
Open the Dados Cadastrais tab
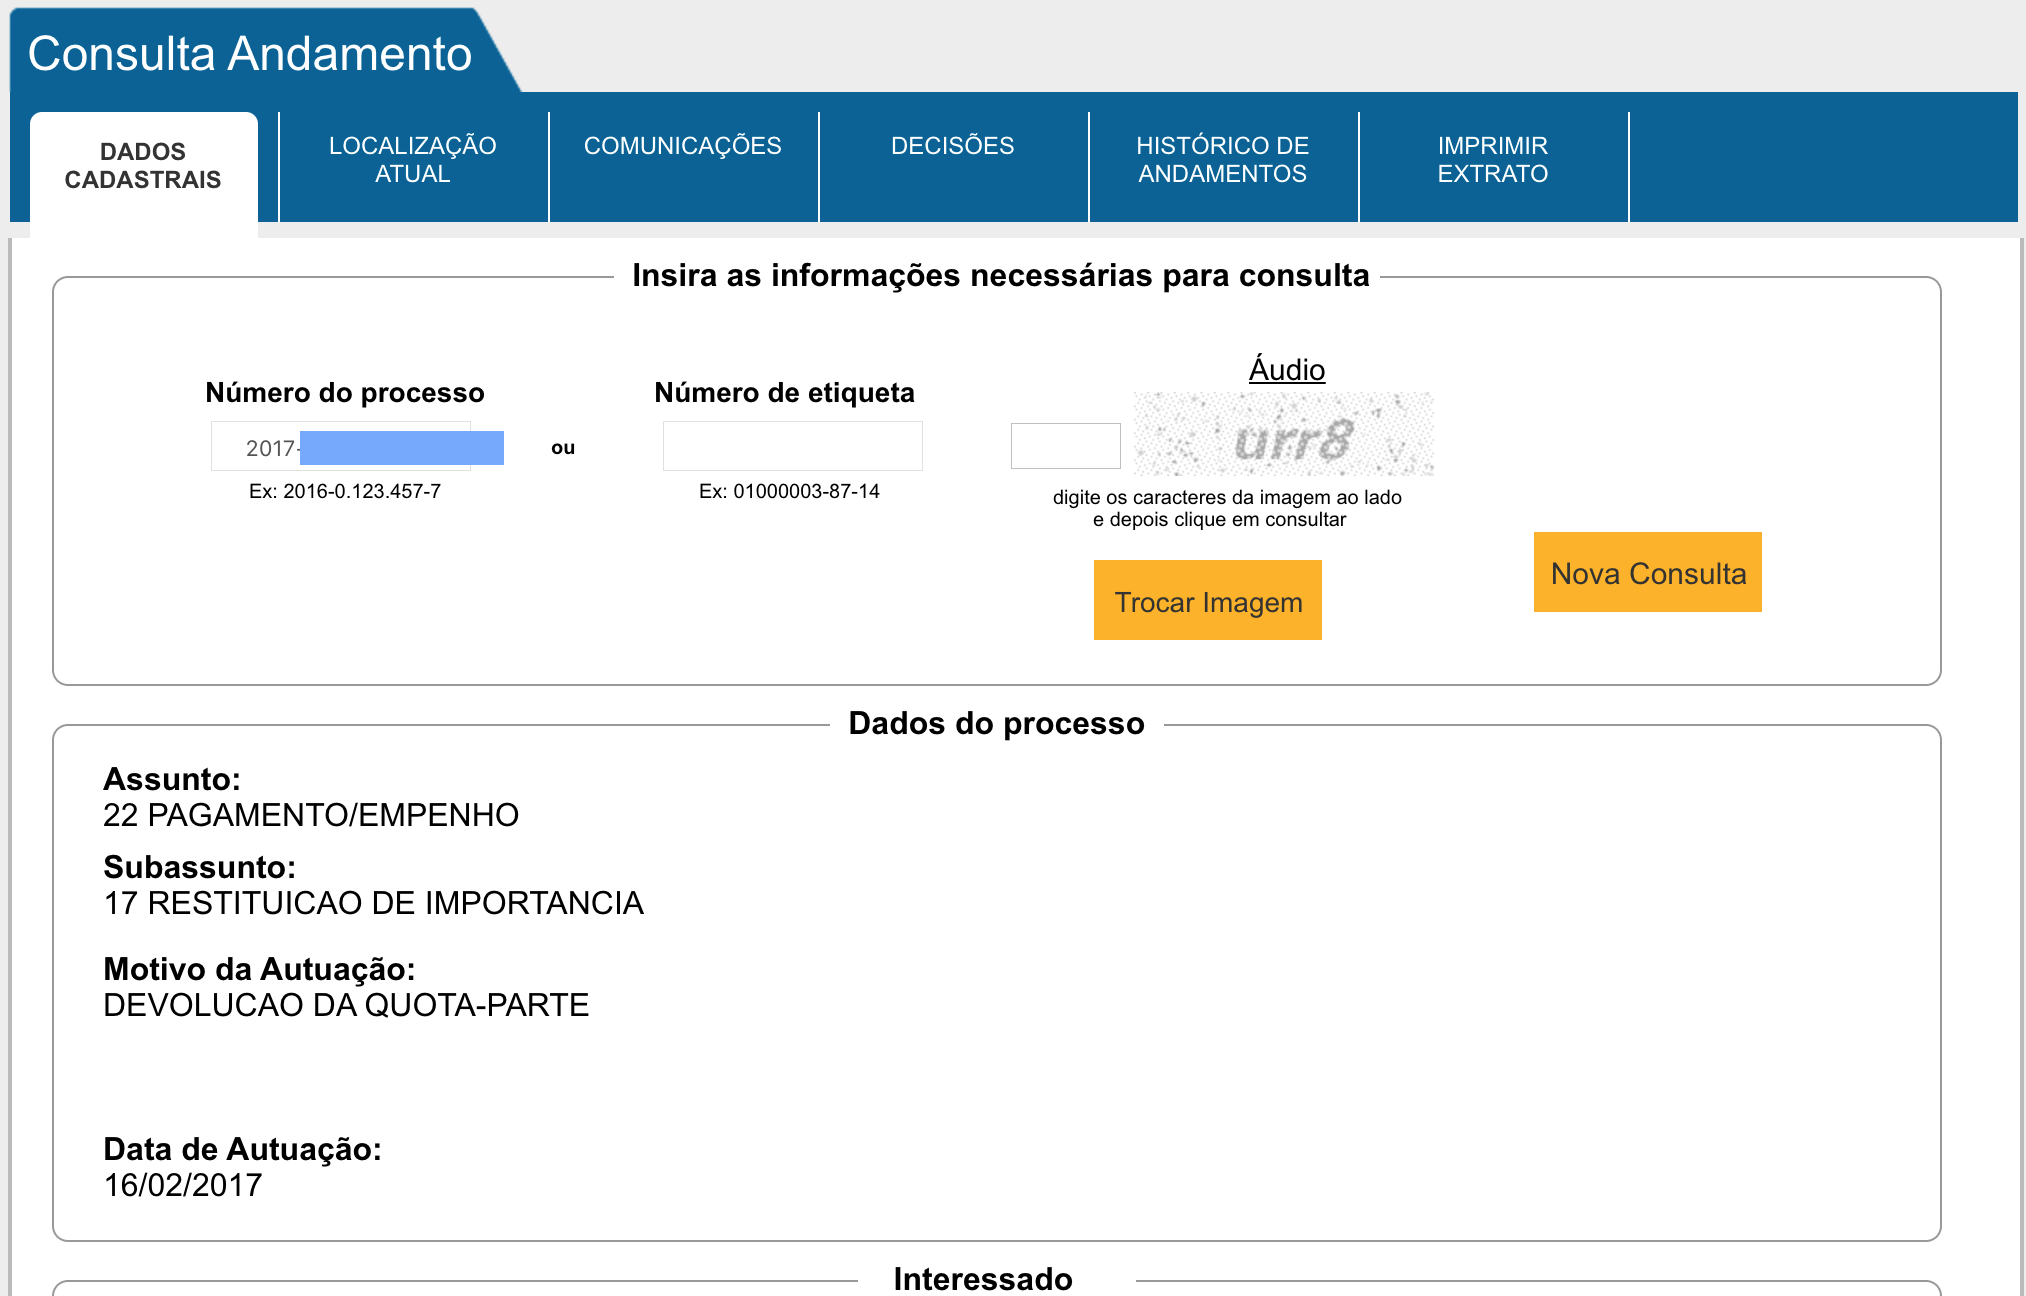[143, 166]
